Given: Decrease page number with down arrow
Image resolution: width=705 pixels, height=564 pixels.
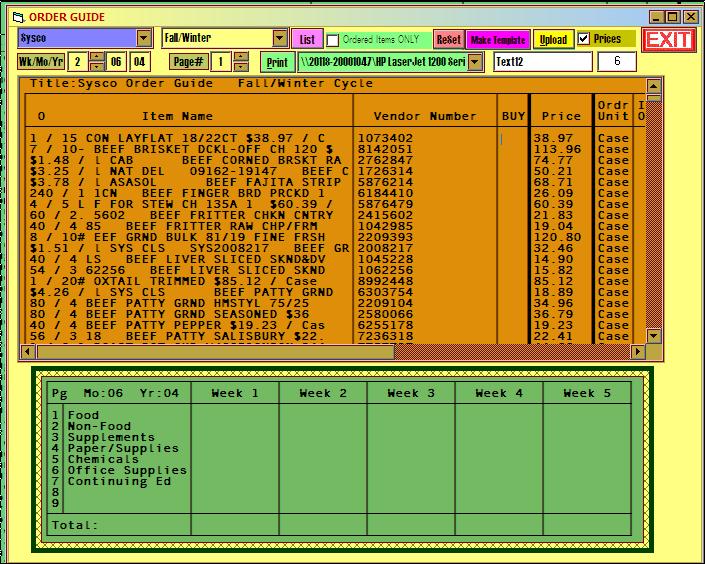Looking at the screenshot, I should click(241, 67).
